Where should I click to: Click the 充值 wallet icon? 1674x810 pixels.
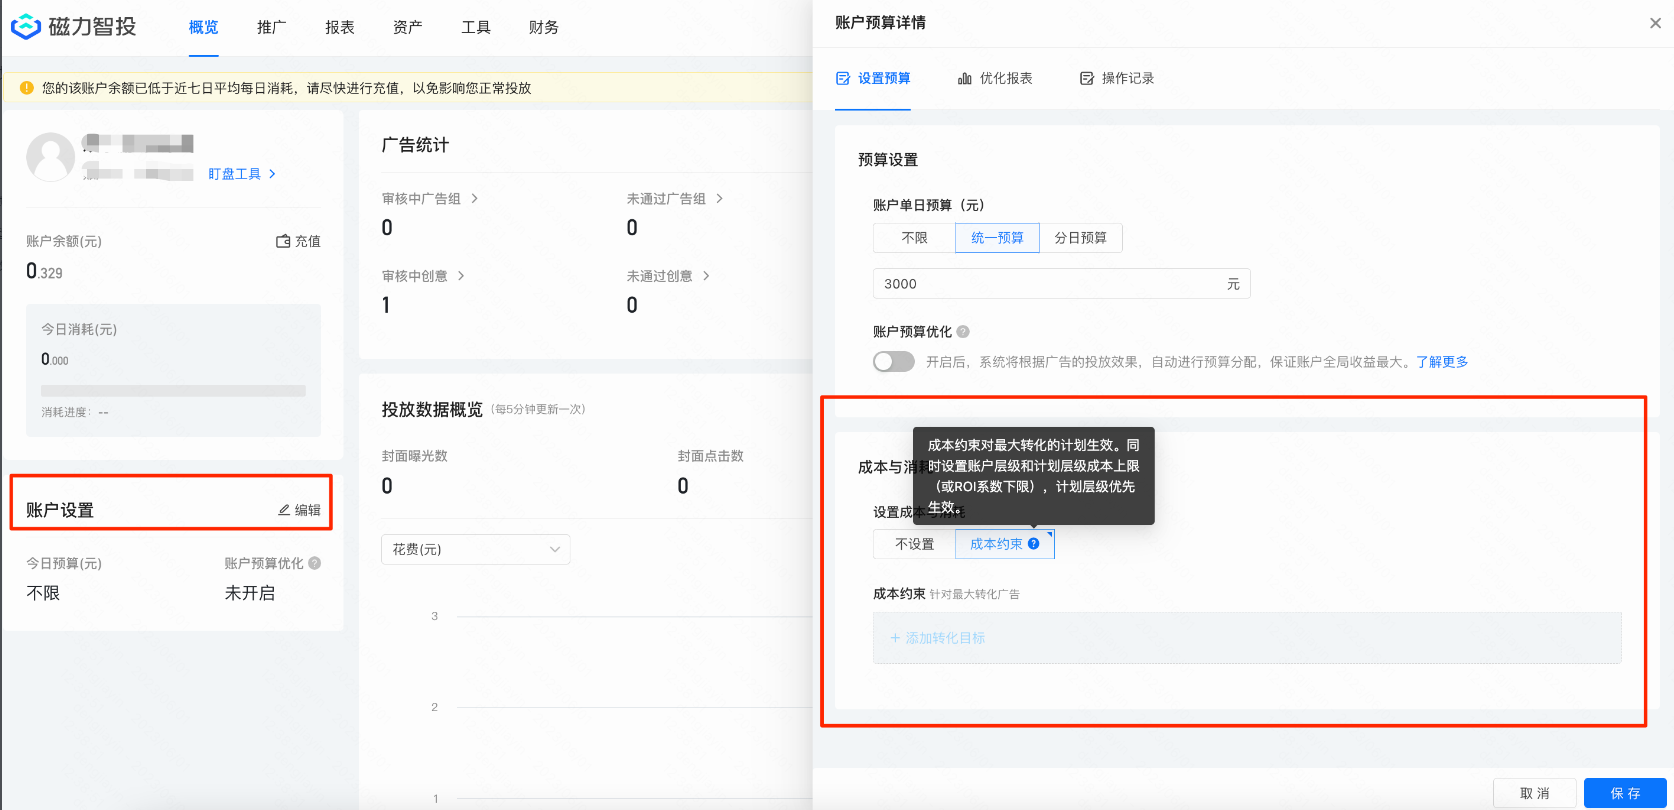coord(283,241)
